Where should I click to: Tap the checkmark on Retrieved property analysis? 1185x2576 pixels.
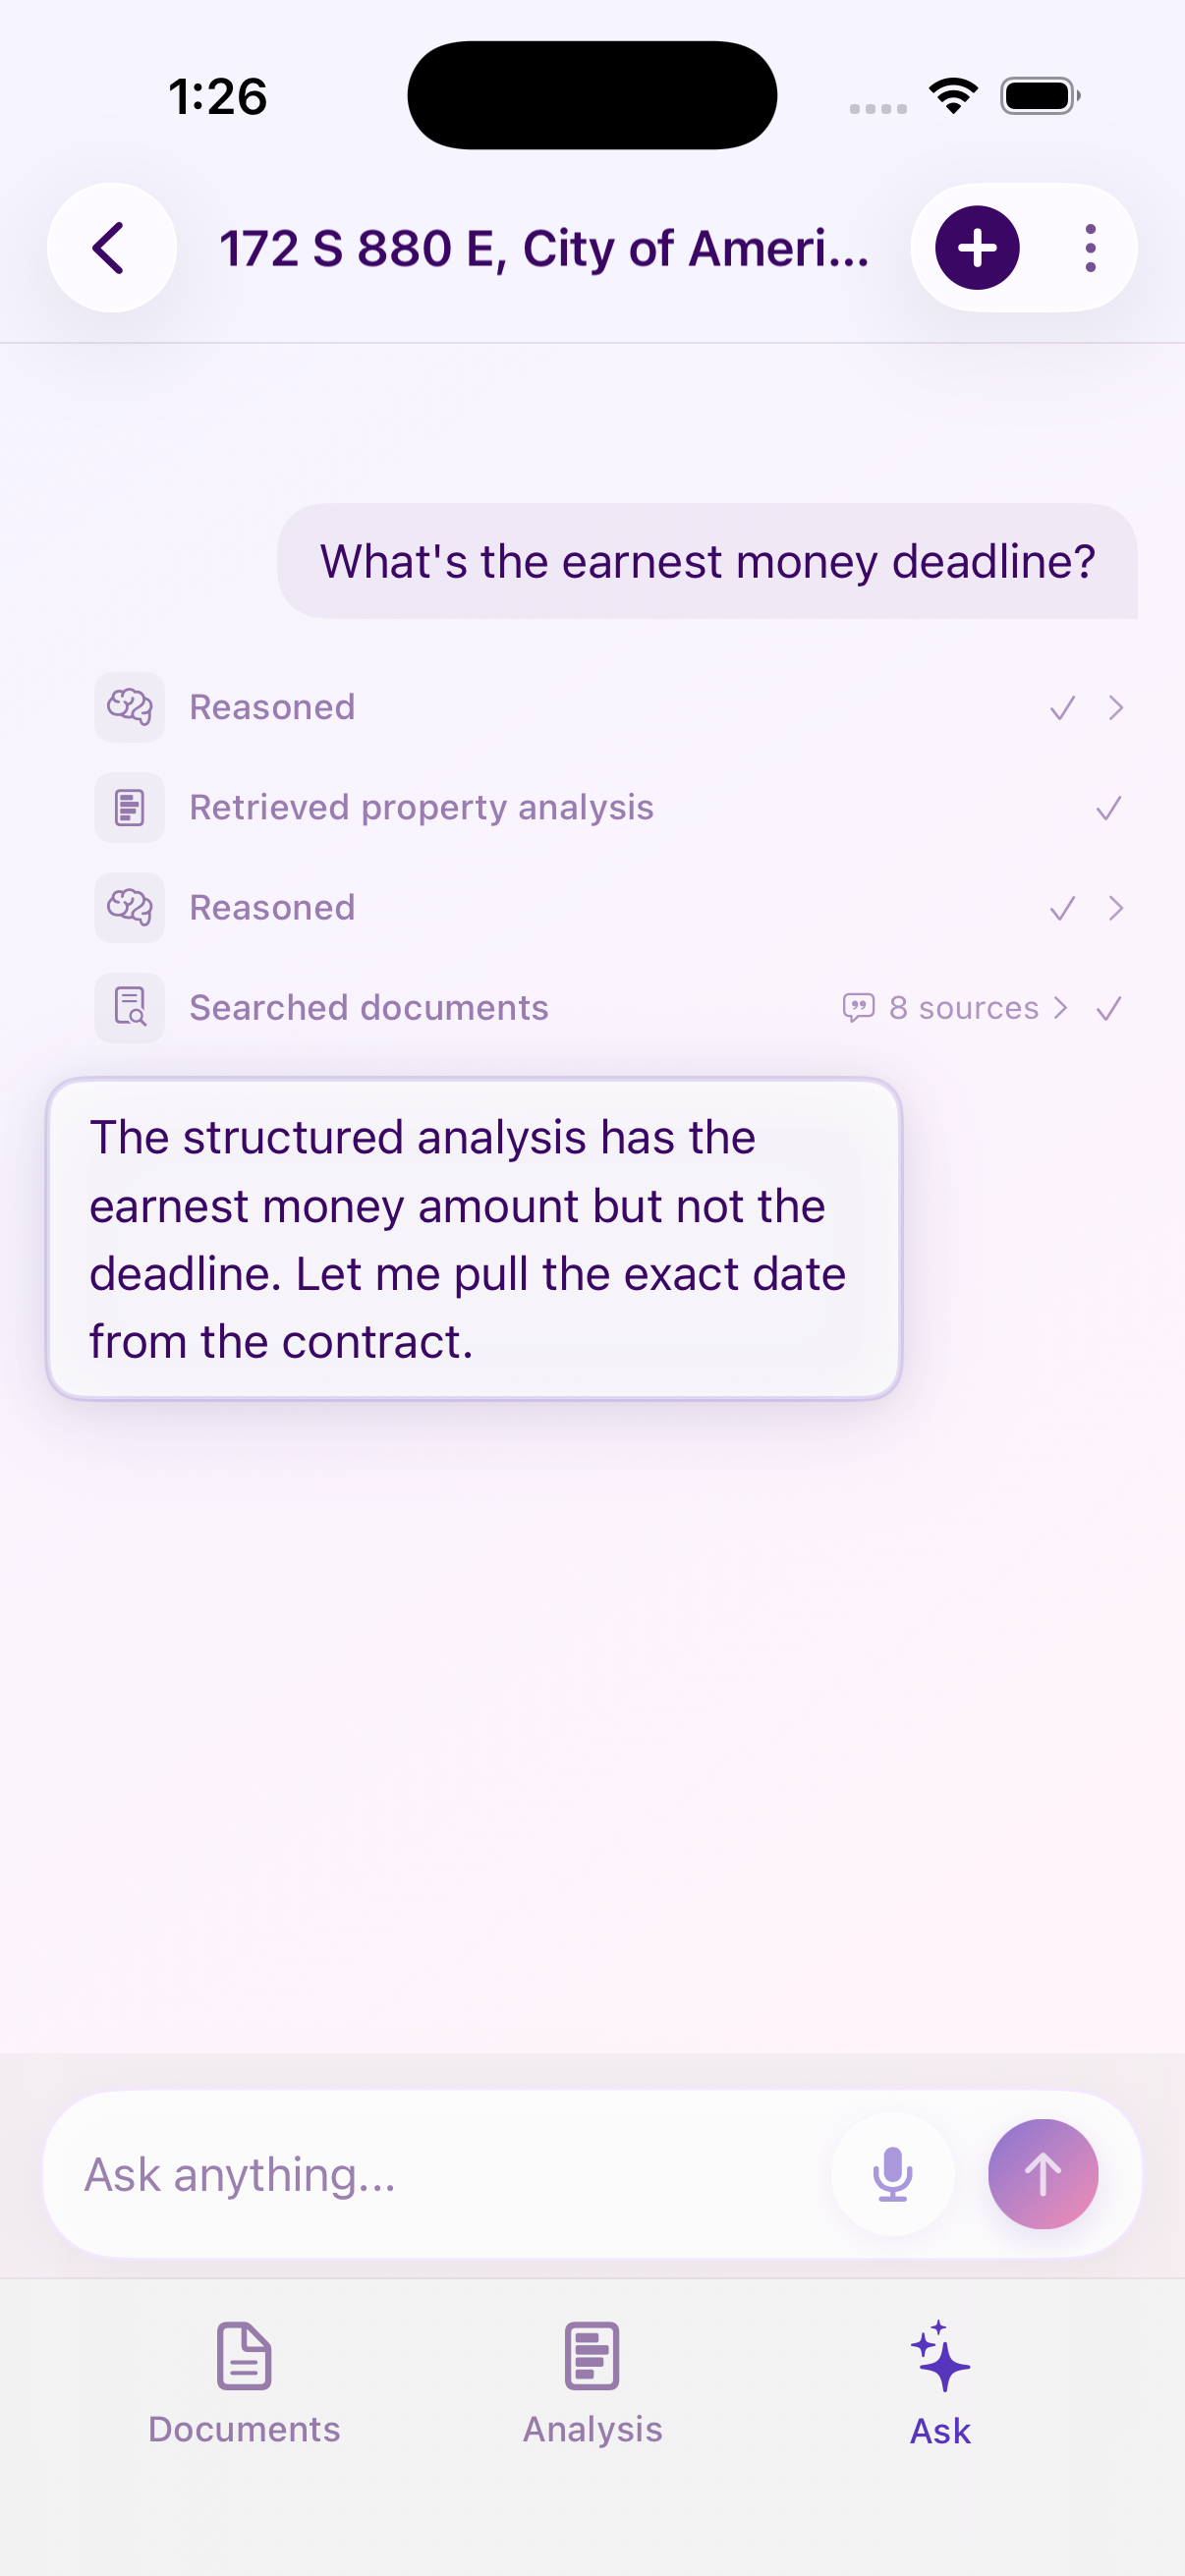click(x=1108, y=807)
